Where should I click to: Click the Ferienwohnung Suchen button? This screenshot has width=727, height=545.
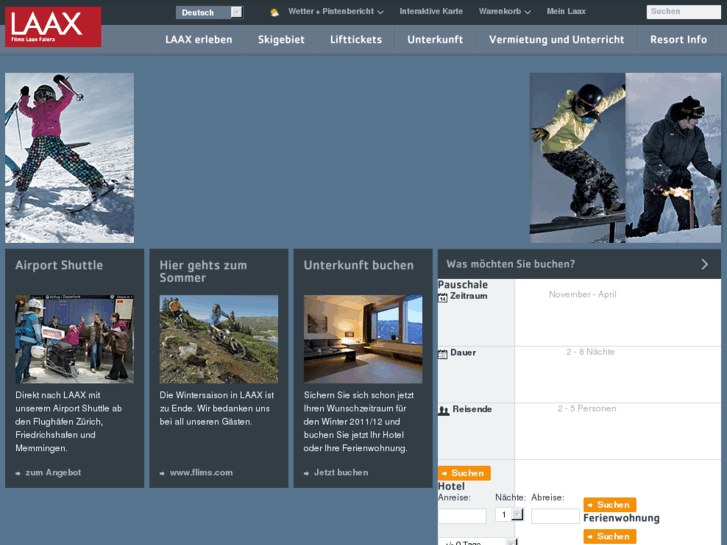(x=609, y=536)
